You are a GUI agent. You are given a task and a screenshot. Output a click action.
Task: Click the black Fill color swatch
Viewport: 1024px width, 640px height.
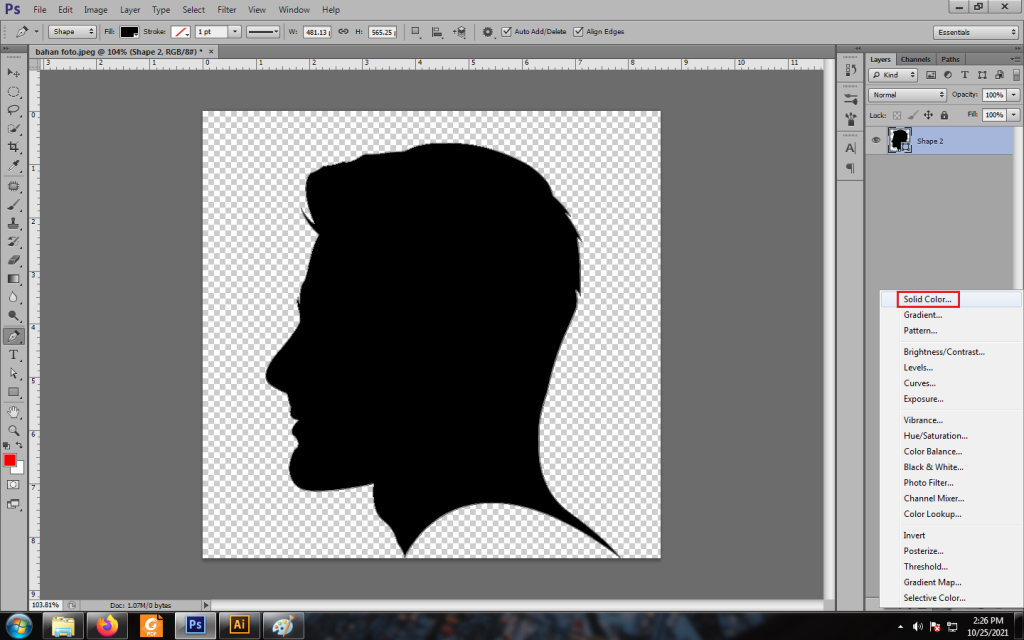click(x=129, y=32)
